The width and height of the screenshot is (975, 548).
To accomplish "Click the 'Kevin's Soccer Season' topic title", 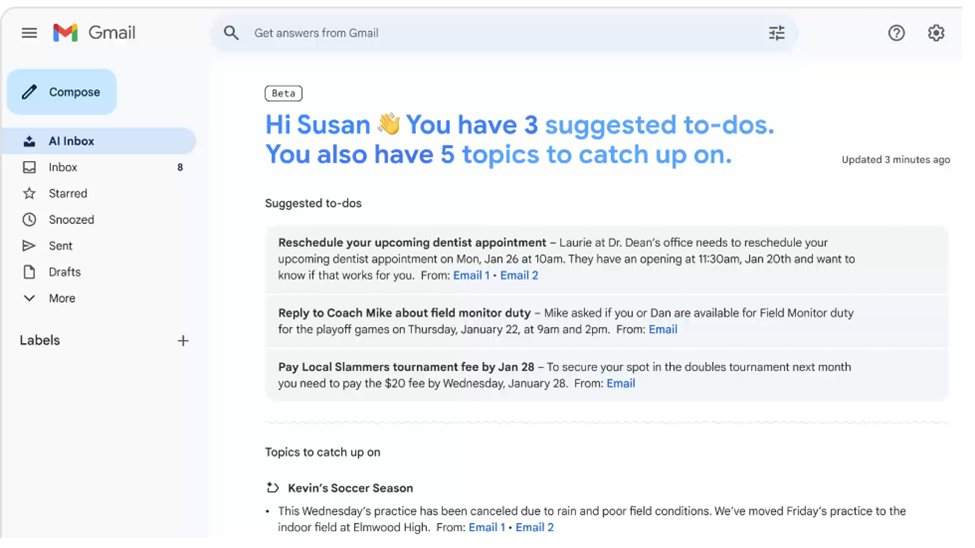I will point(350,488).
